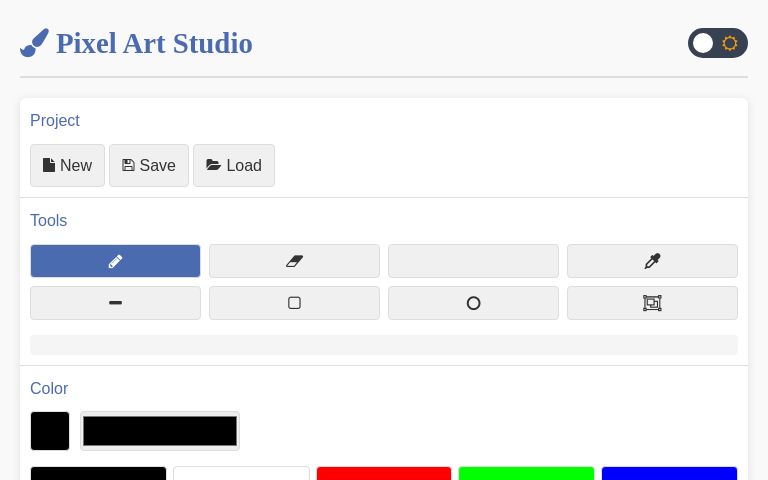
Task: Pick the Eyedropper color picker tool
Action: point(652,261)
